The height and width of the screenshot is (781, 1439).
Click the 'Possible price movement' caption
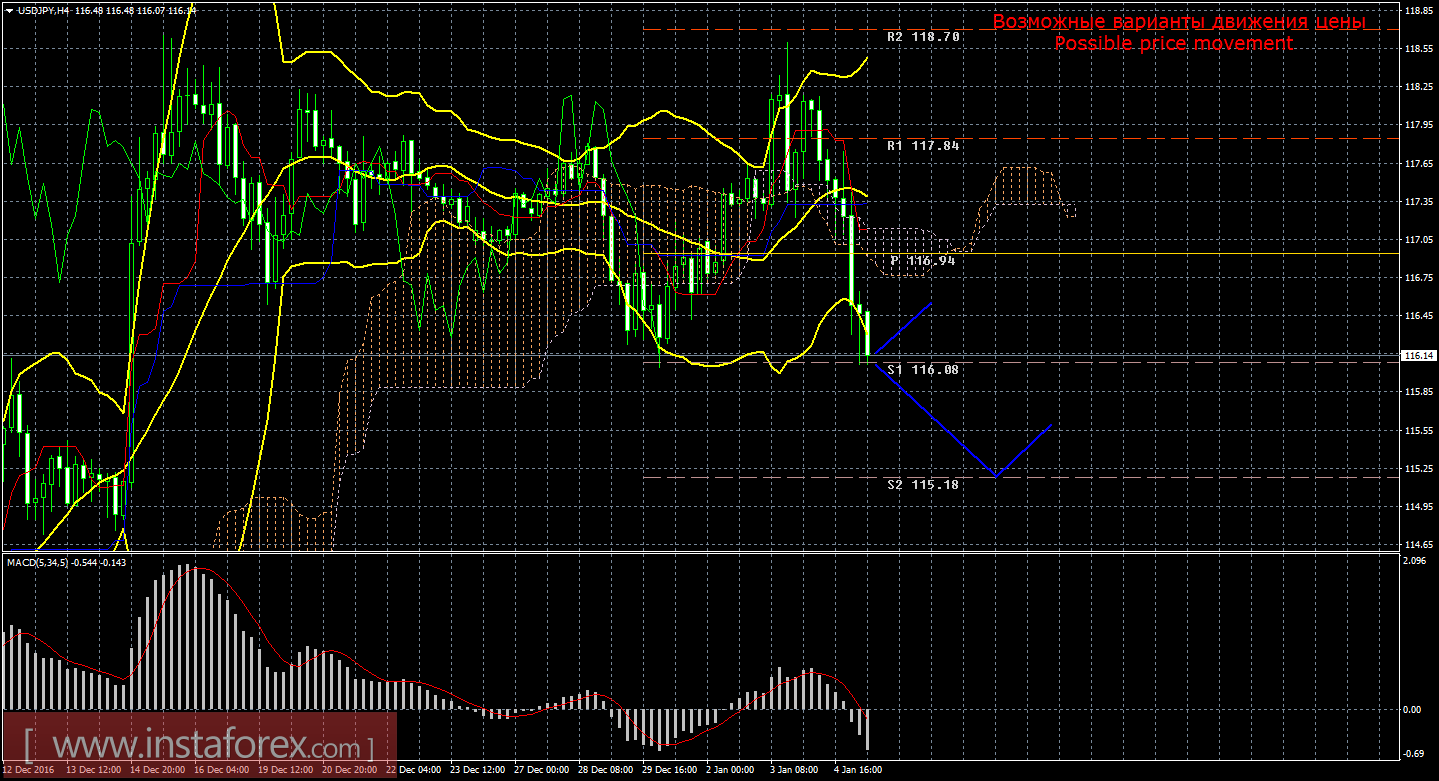[x=1173, y=43]
